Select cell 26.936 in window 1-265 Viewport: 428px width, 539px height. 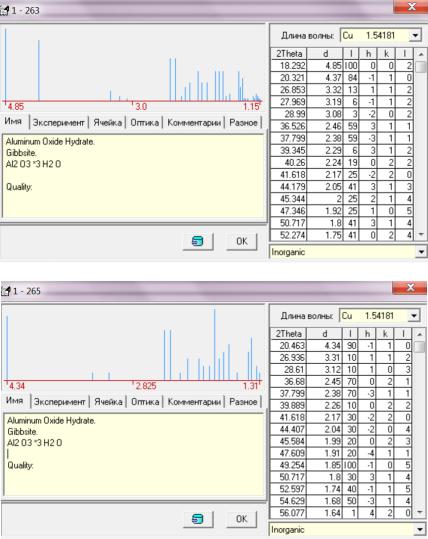tap(288, 358)
